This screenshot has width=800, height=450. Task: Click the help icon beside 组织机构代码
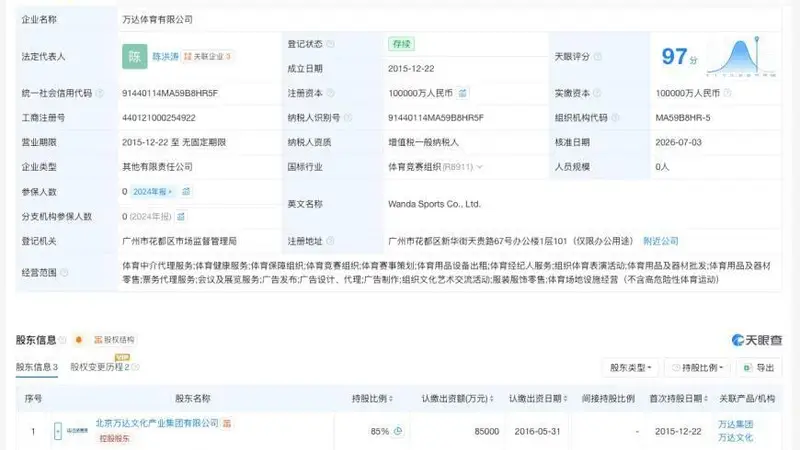click(x=615, y=118)
